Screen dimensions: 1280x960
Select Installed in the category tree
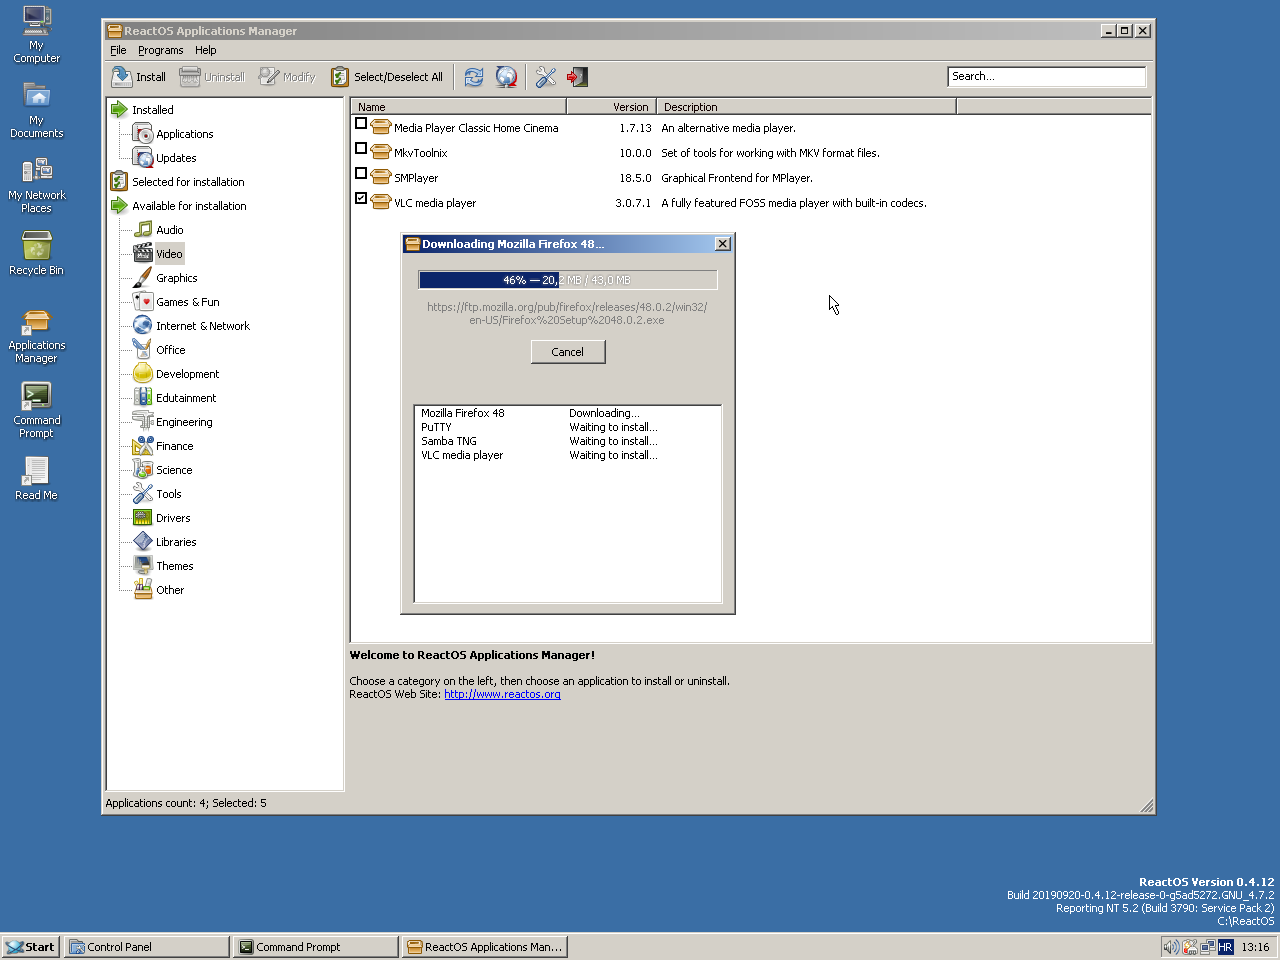(x=152, y=110)
